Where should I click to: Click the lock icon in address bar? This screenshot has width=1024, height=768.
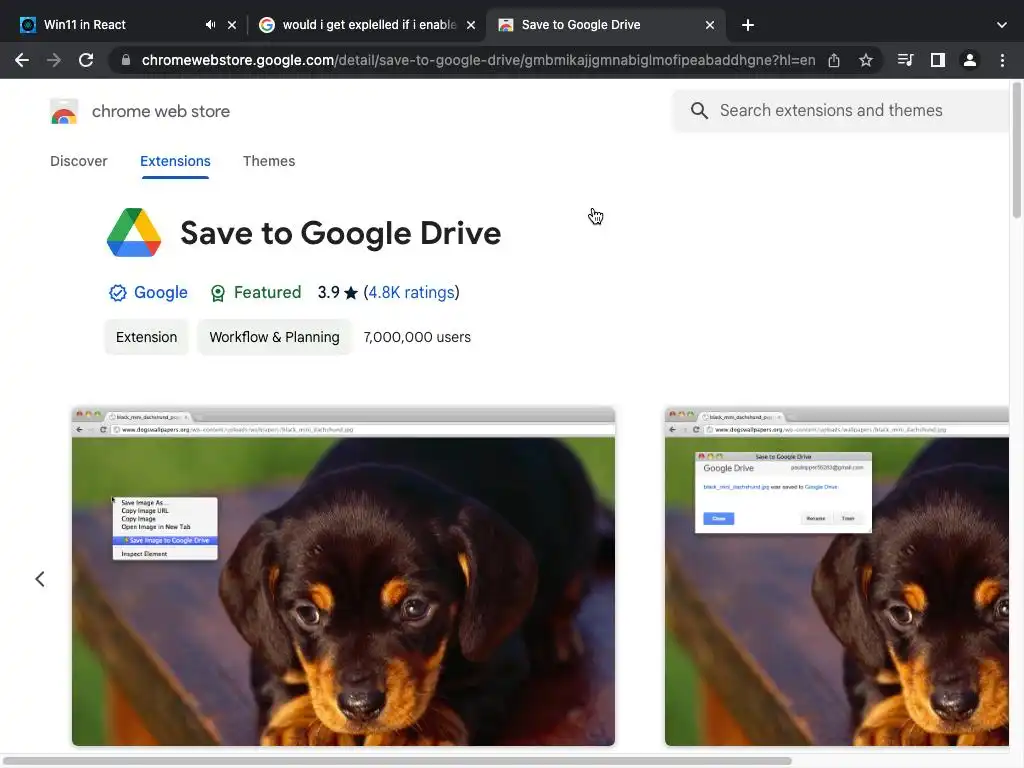[126, 60]
